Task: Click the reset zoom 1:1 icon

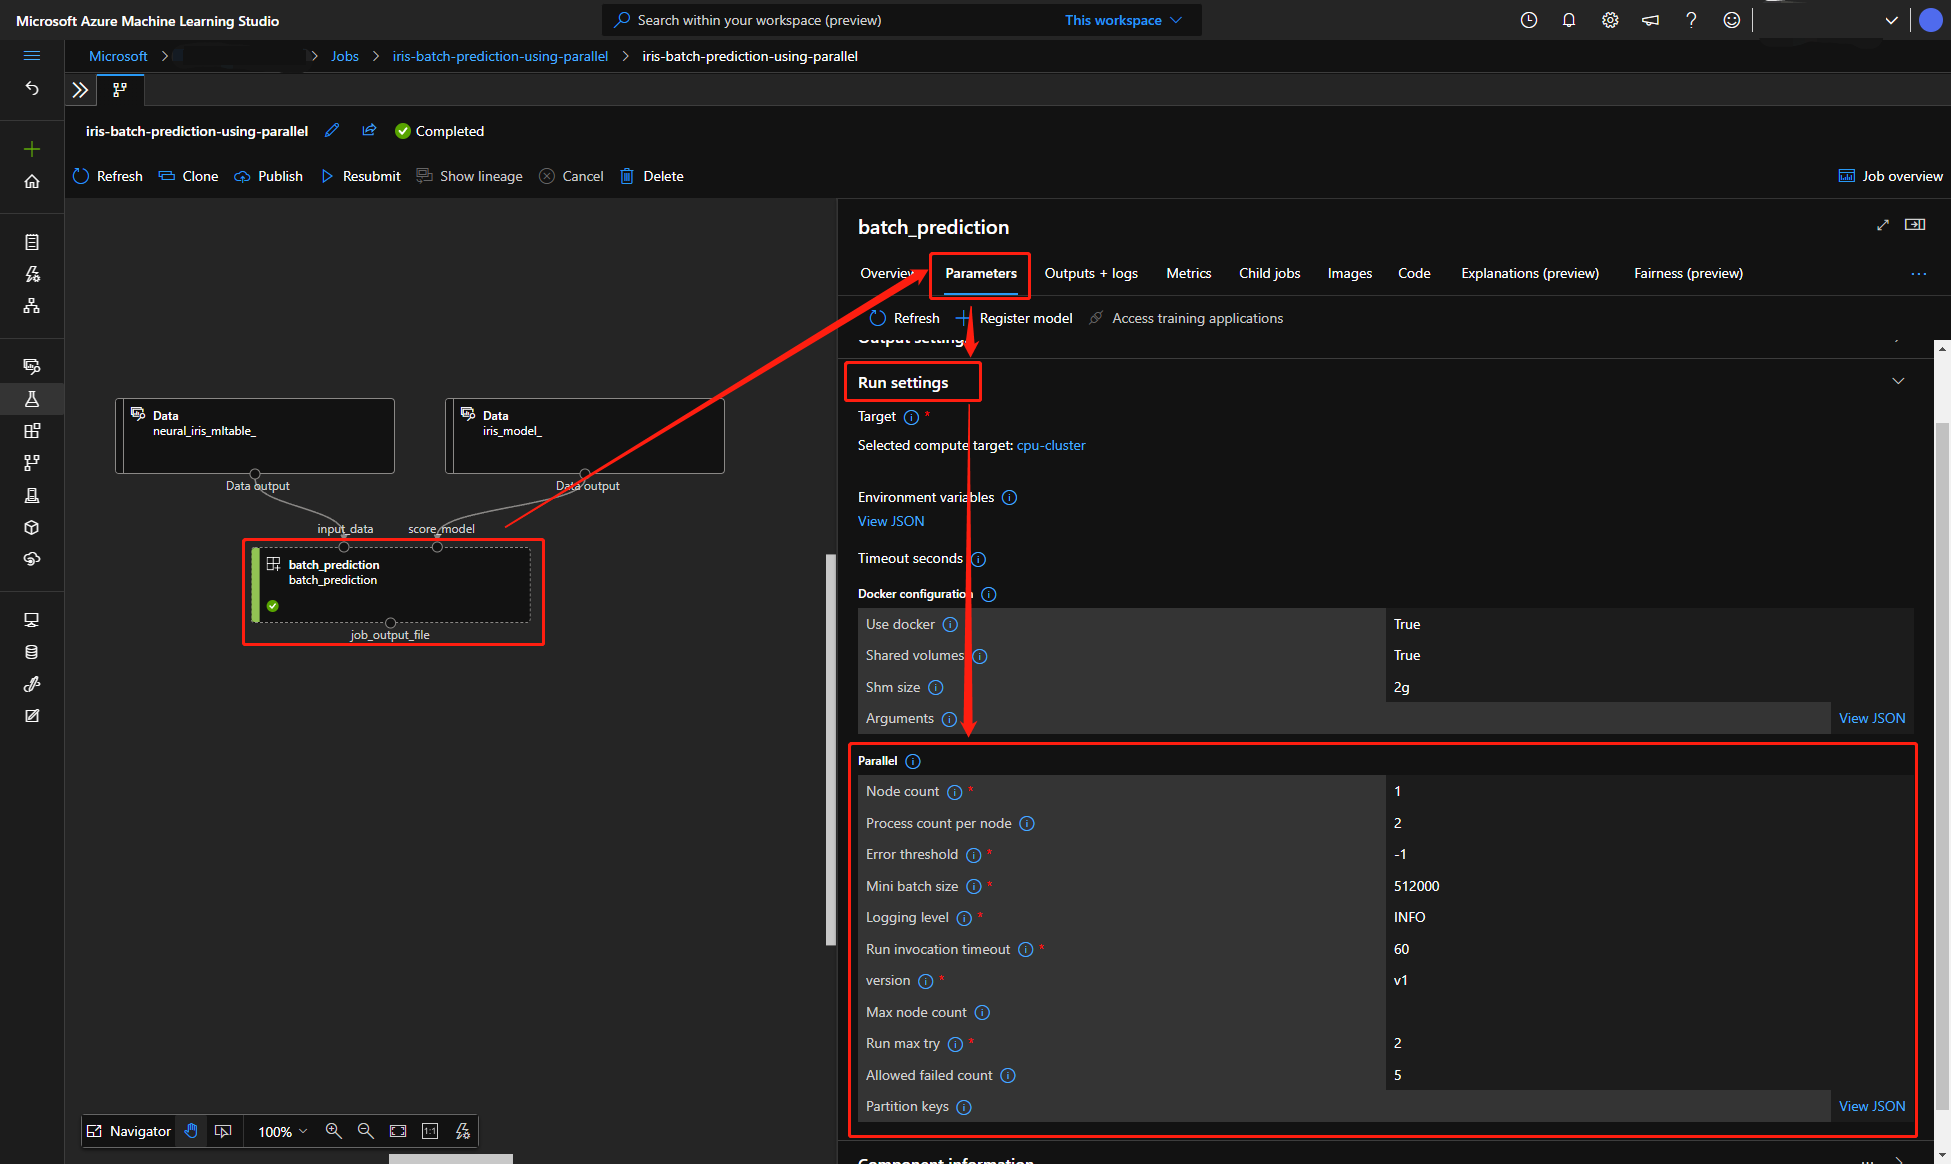Action: 430,1131
